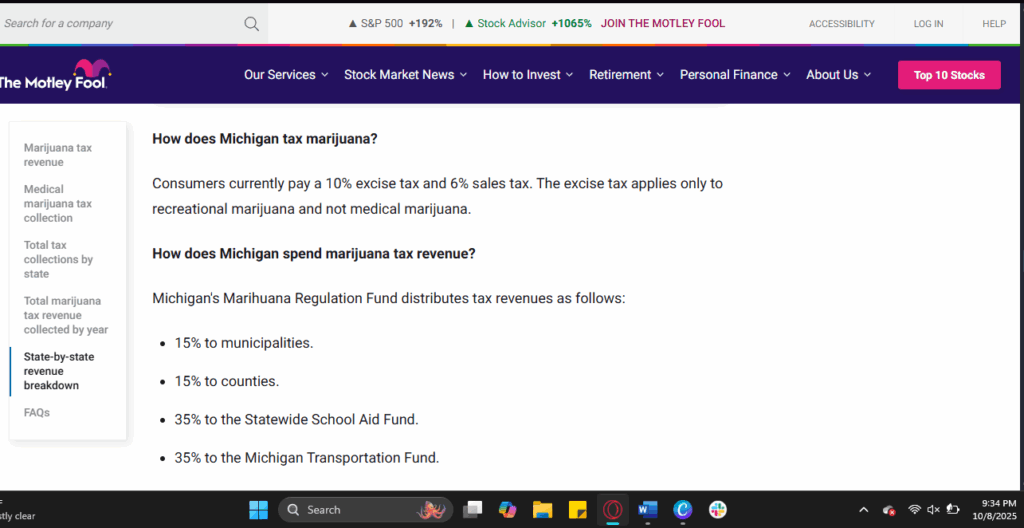Expand the Stock Market News menu
The width and height of the screenshot is (1024, 528).
406,75
